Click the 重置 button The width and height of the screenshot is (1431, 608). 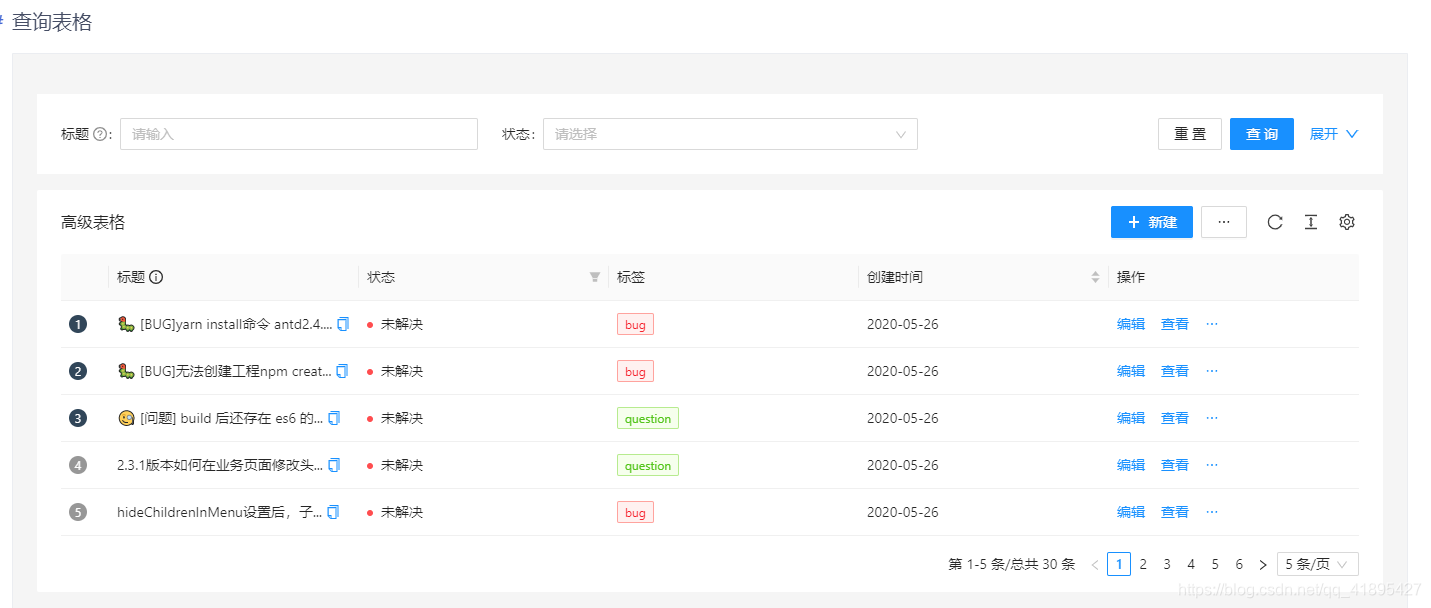pyautogui.click(x=1190, y=134)
